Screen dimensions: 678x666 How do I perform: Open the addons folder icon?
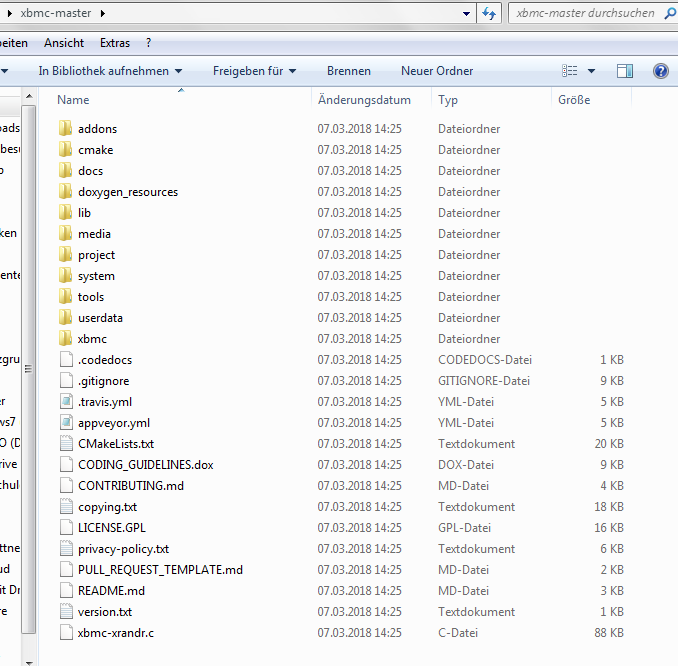[x=65, y=128]
